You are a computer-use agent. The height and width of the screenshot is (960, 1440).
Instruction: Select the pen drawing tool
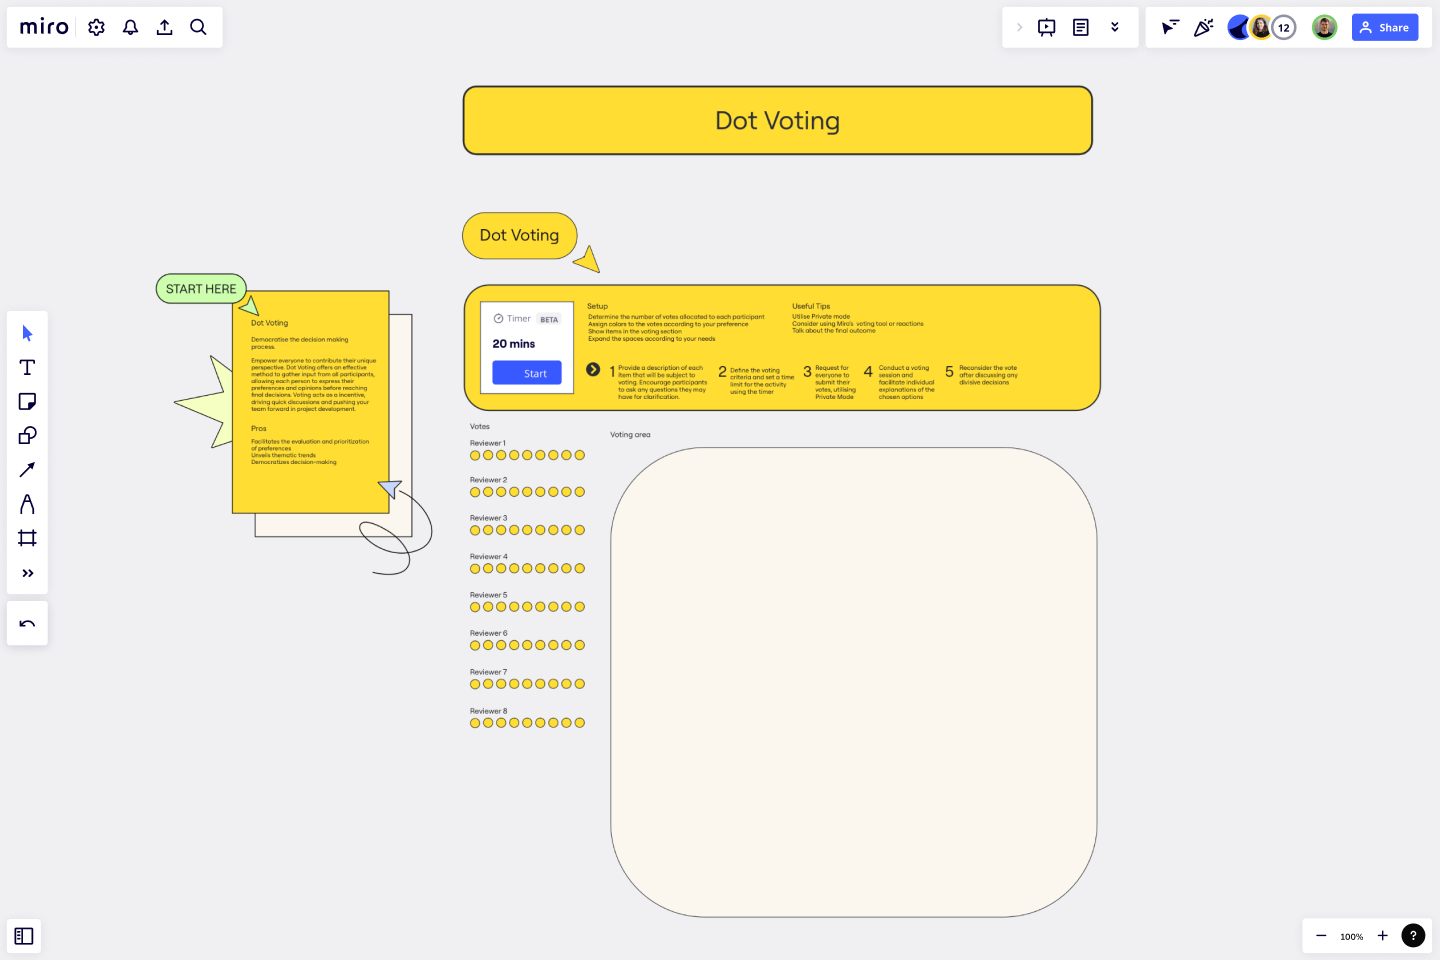click(27, 504)
